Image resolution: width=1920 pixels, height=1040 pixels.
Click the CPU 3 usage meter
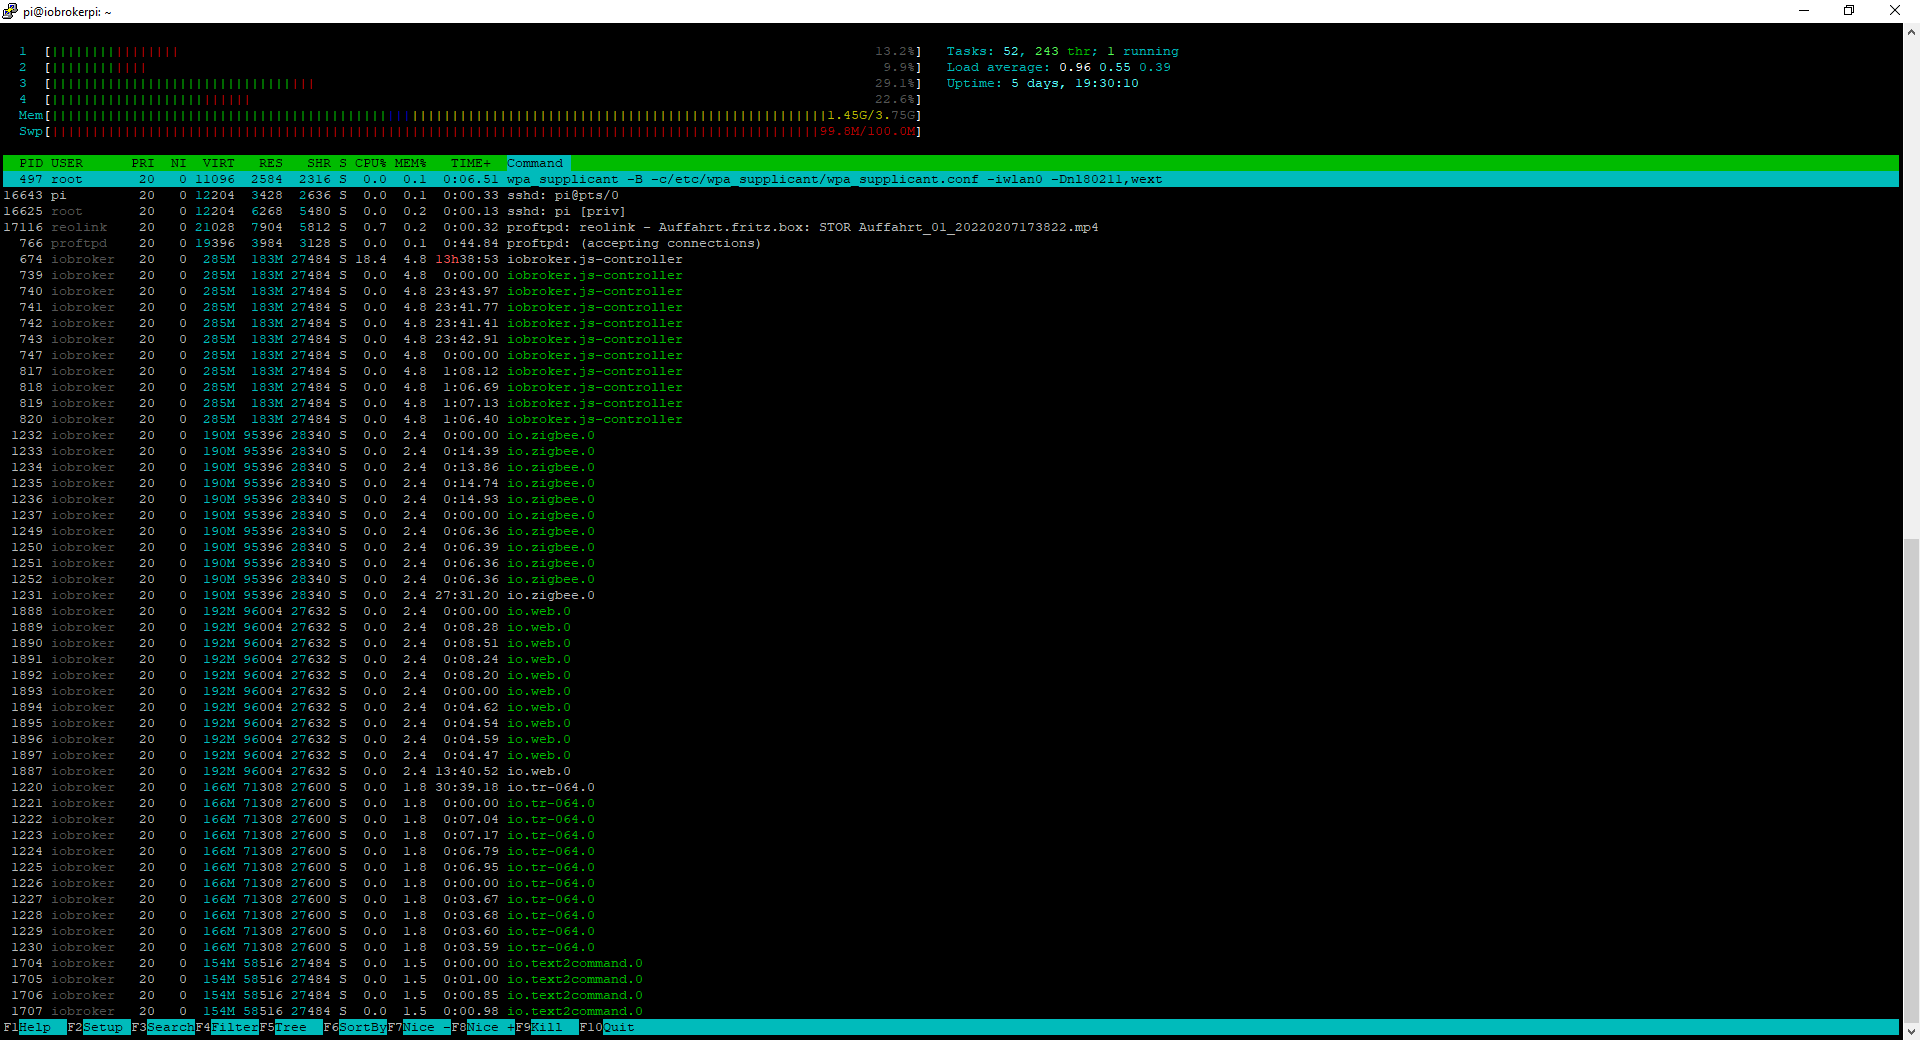click(483, 83)
